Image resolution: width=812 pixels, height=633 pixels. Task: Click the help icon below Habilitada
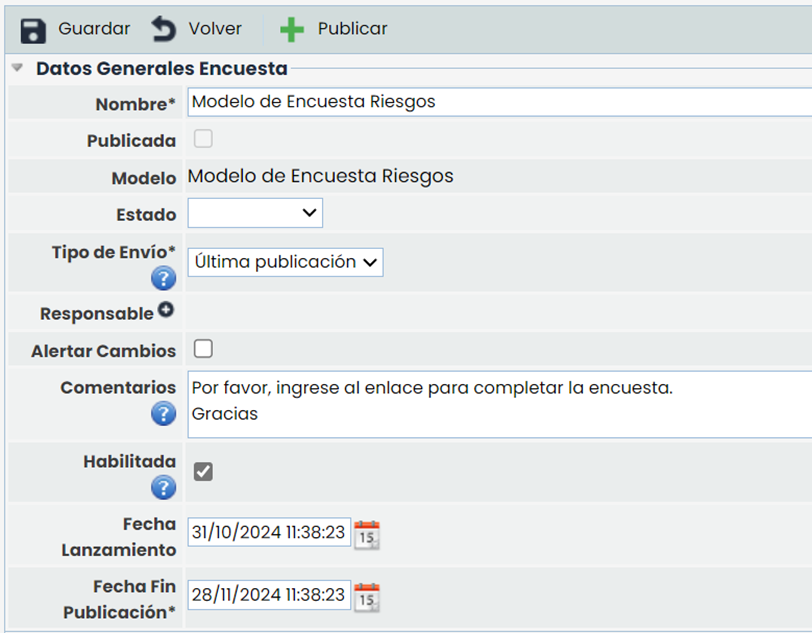163,488
